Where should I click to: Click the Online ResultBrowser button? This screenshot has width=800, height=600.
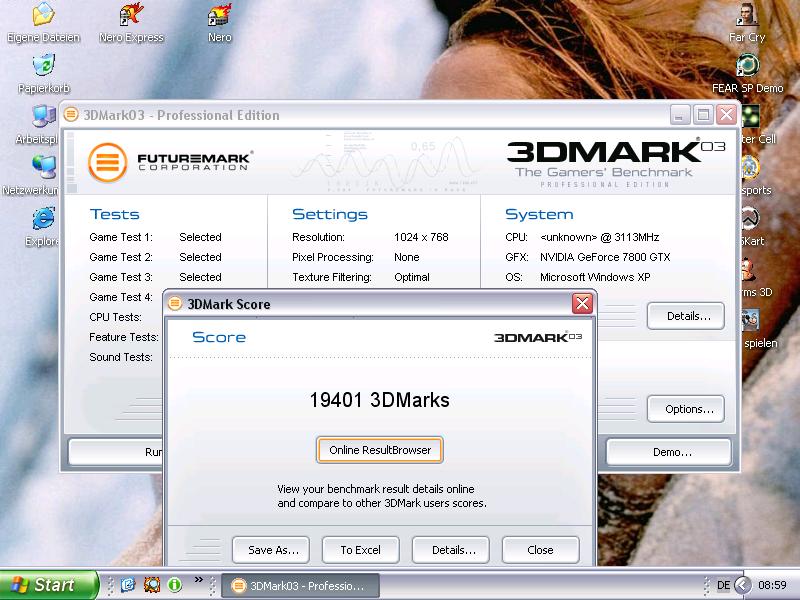coord(380,450)
